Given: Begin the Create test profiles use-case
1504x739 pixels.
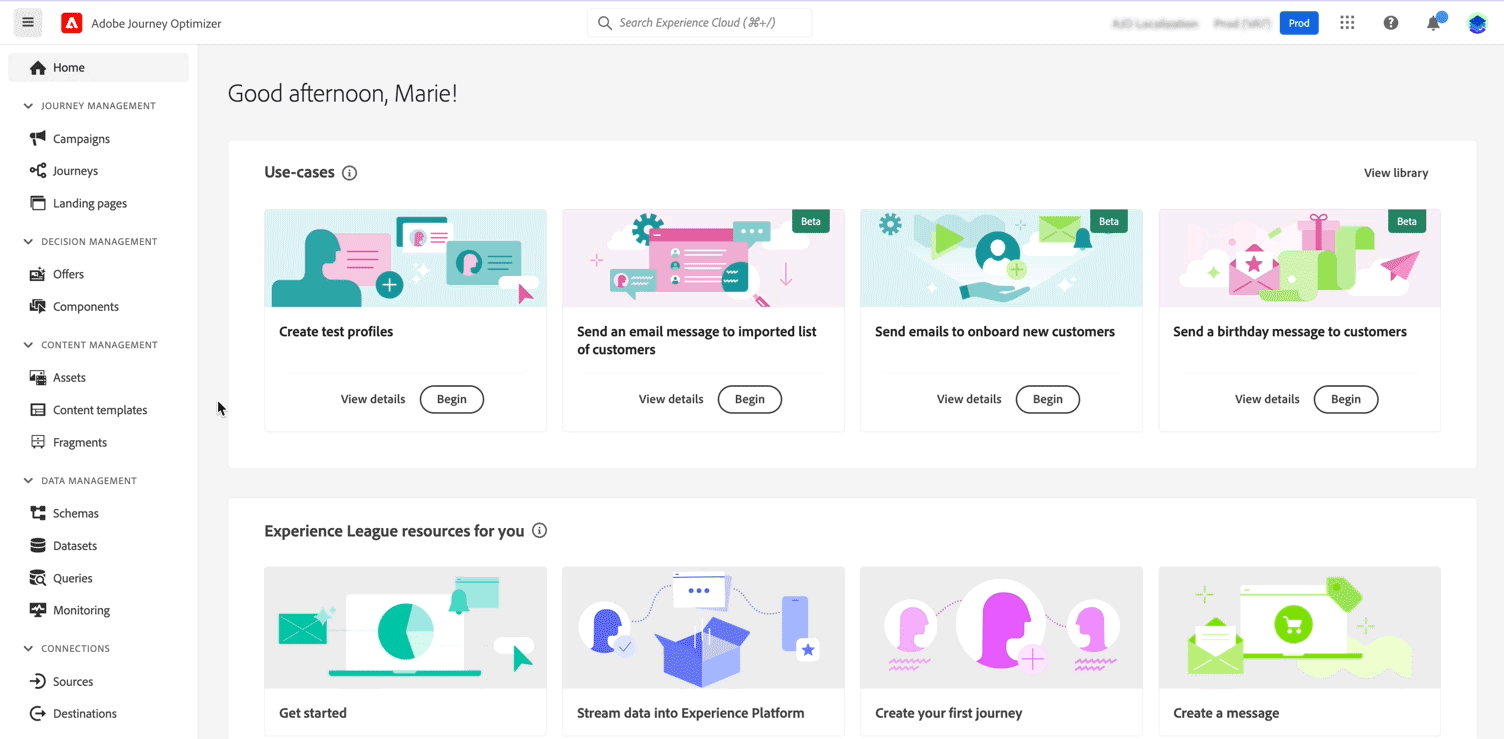Looking at the screenshot, I should pyautogui.click(x=452, y=399).
